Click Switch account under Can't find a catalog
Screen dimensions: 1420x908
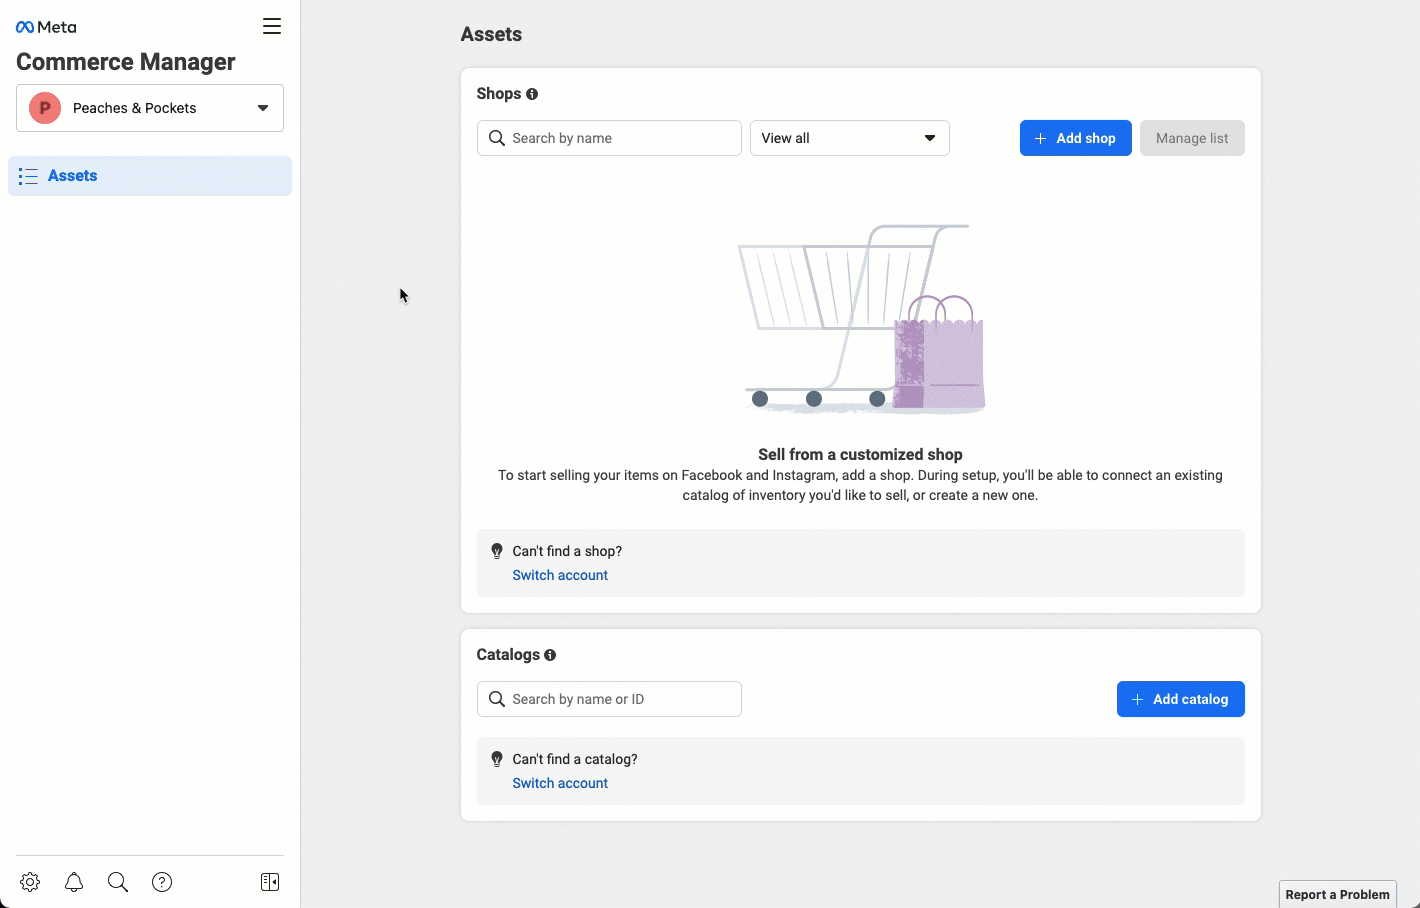click(560, 783)
